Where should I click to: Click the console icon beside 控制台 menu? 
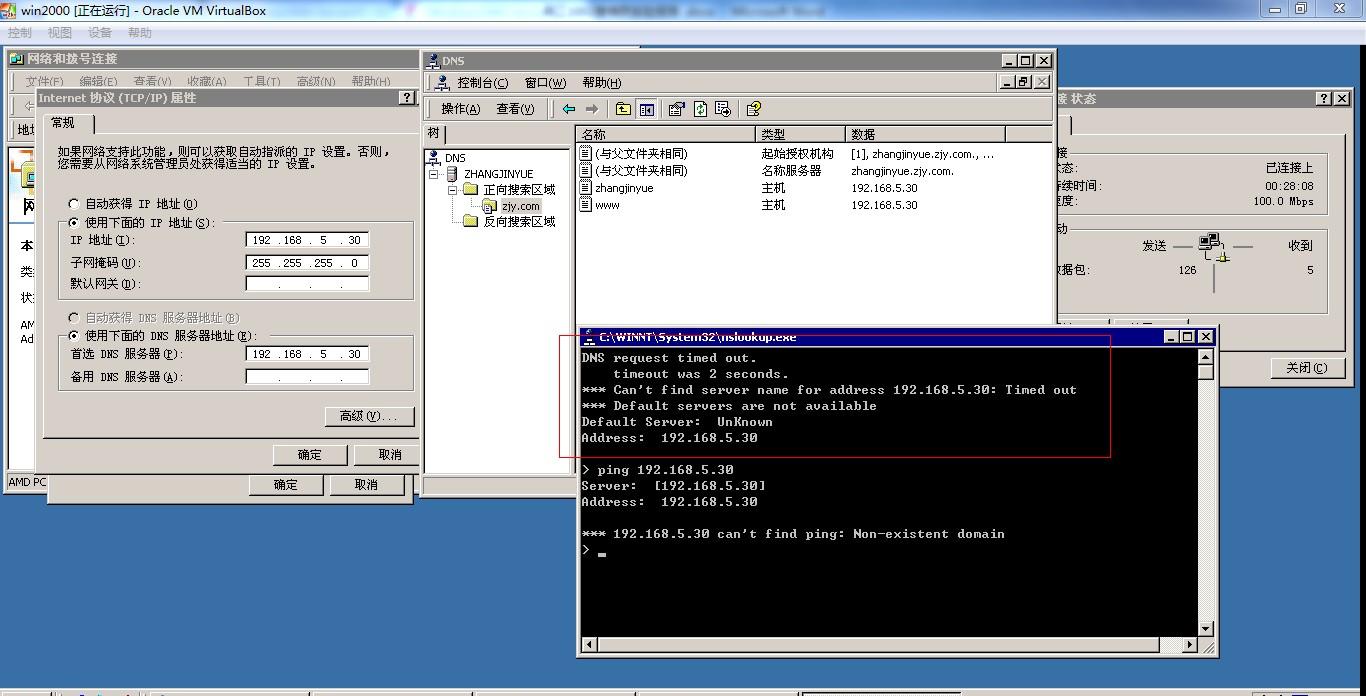click(x=442, y=83)
